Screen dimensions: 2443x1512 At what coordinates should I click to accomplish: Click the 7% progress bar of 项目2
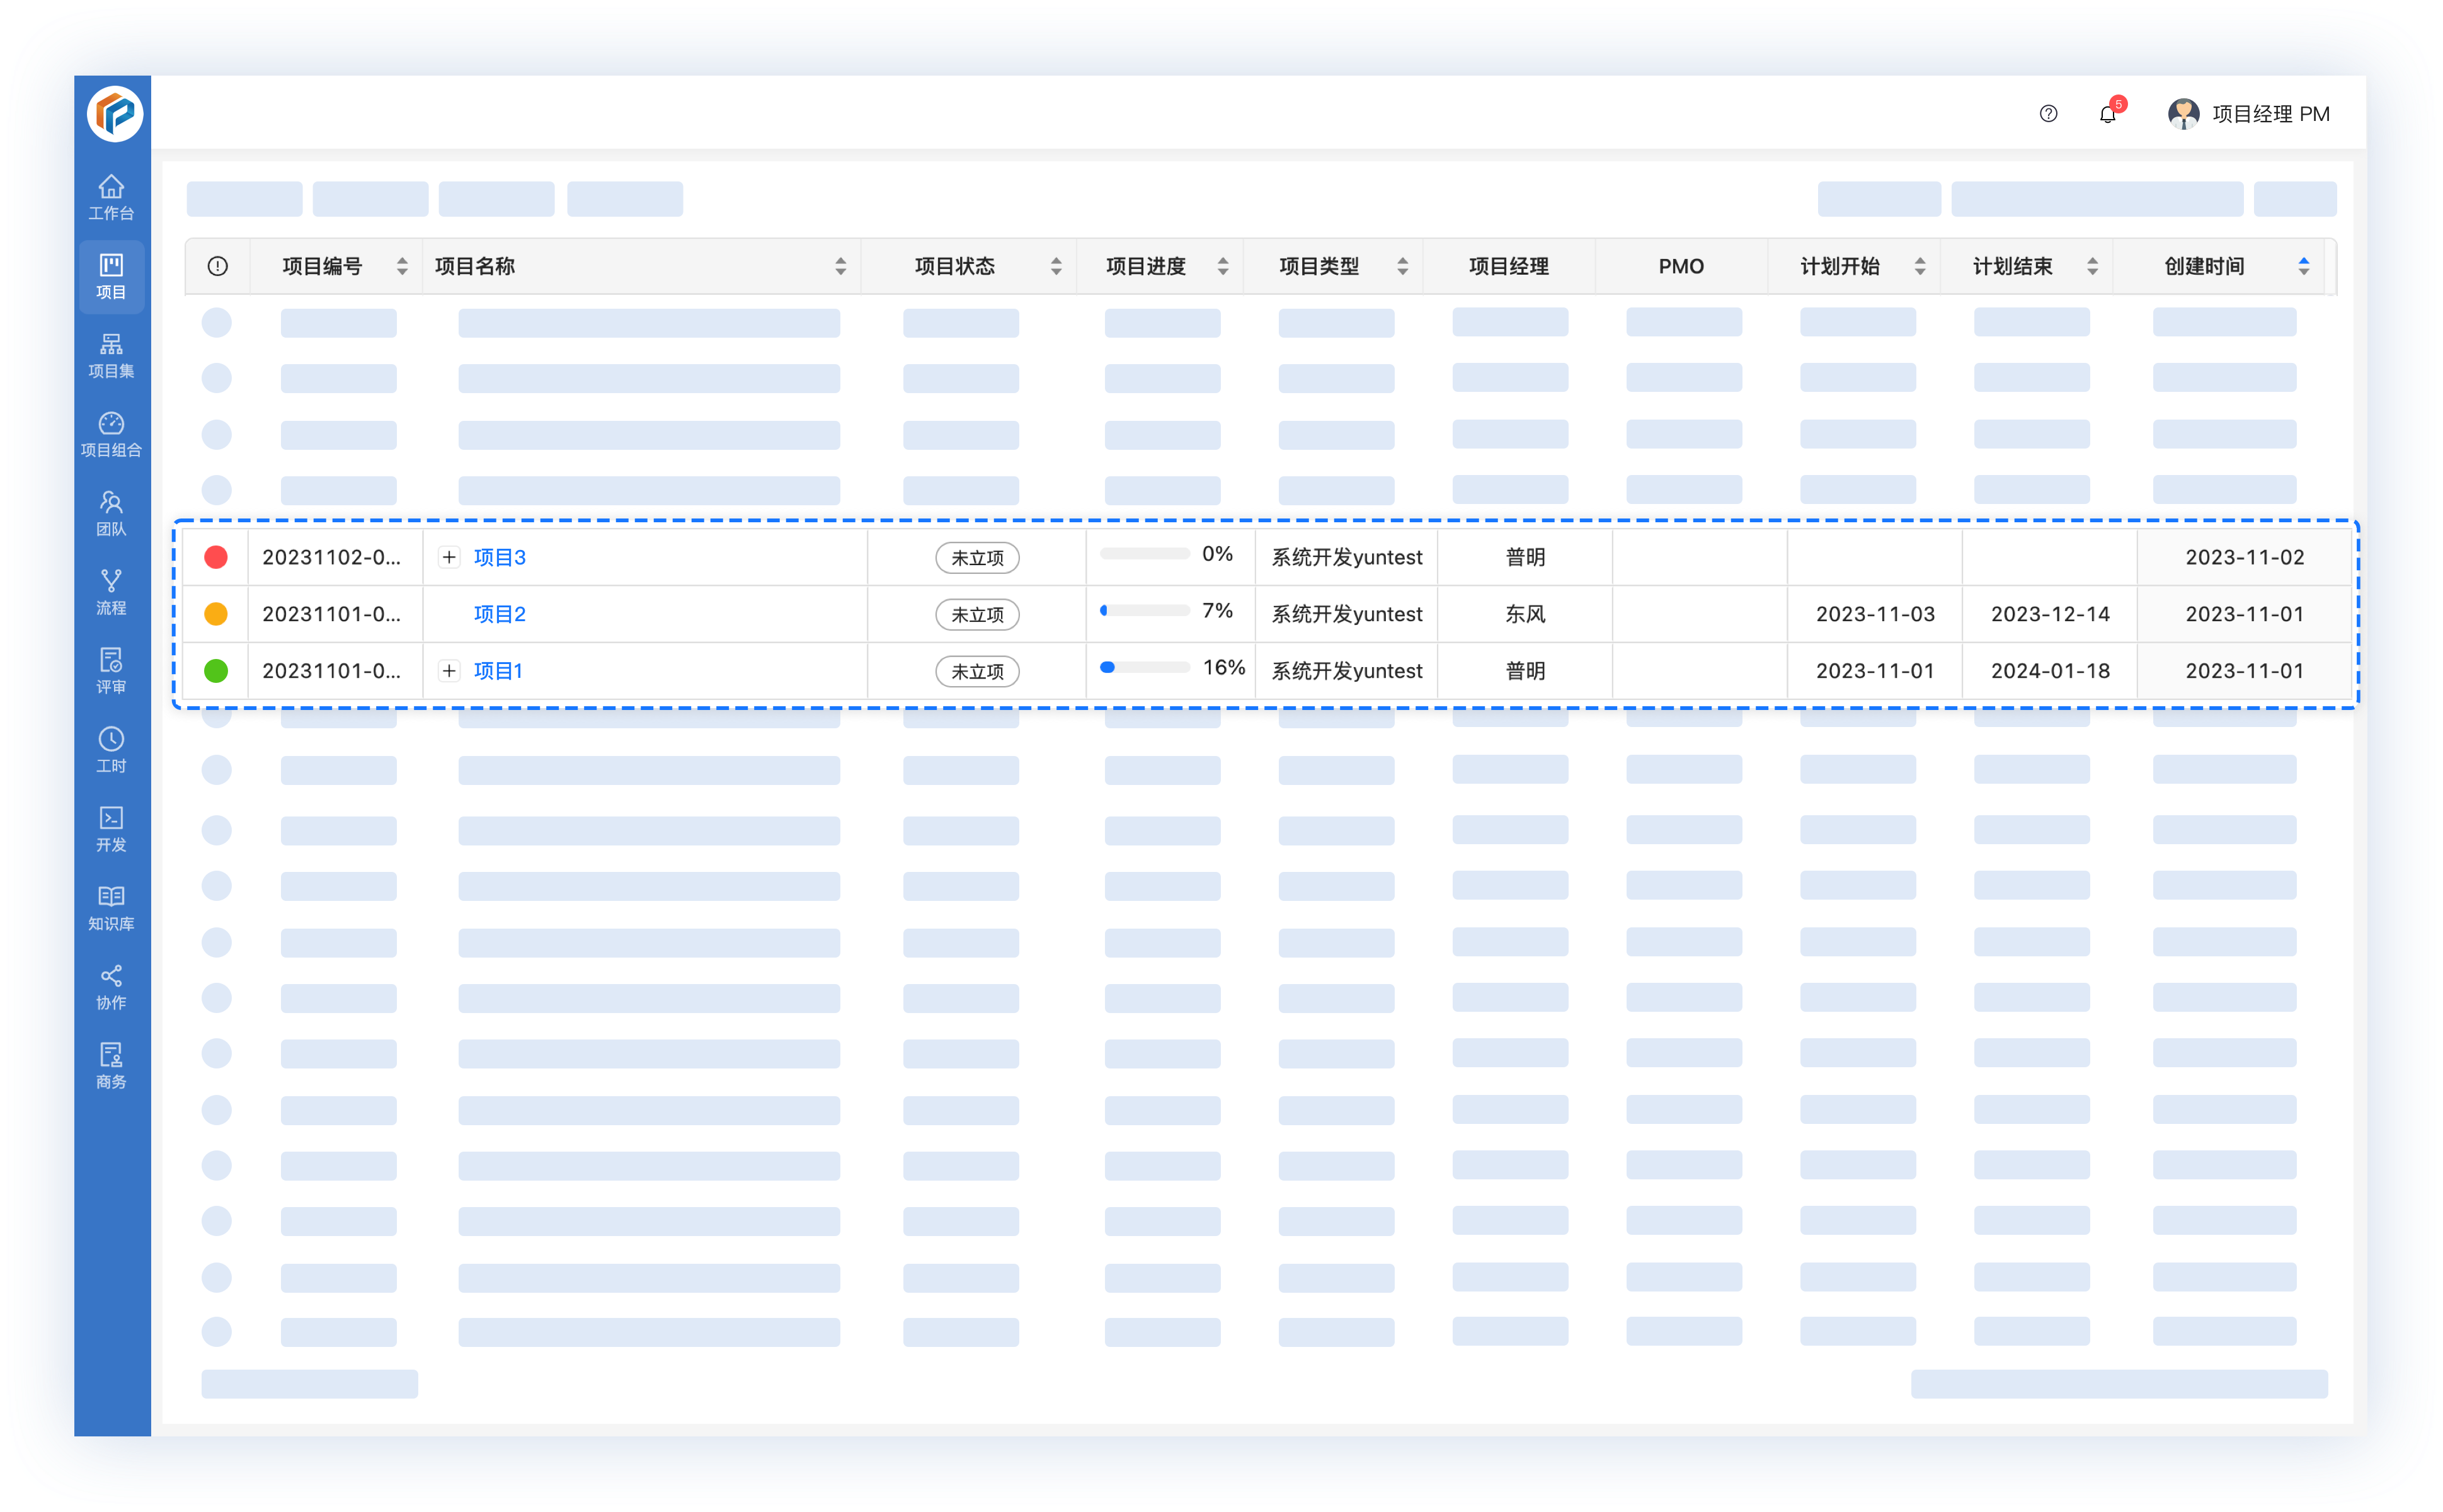[x=1144, y=611]
